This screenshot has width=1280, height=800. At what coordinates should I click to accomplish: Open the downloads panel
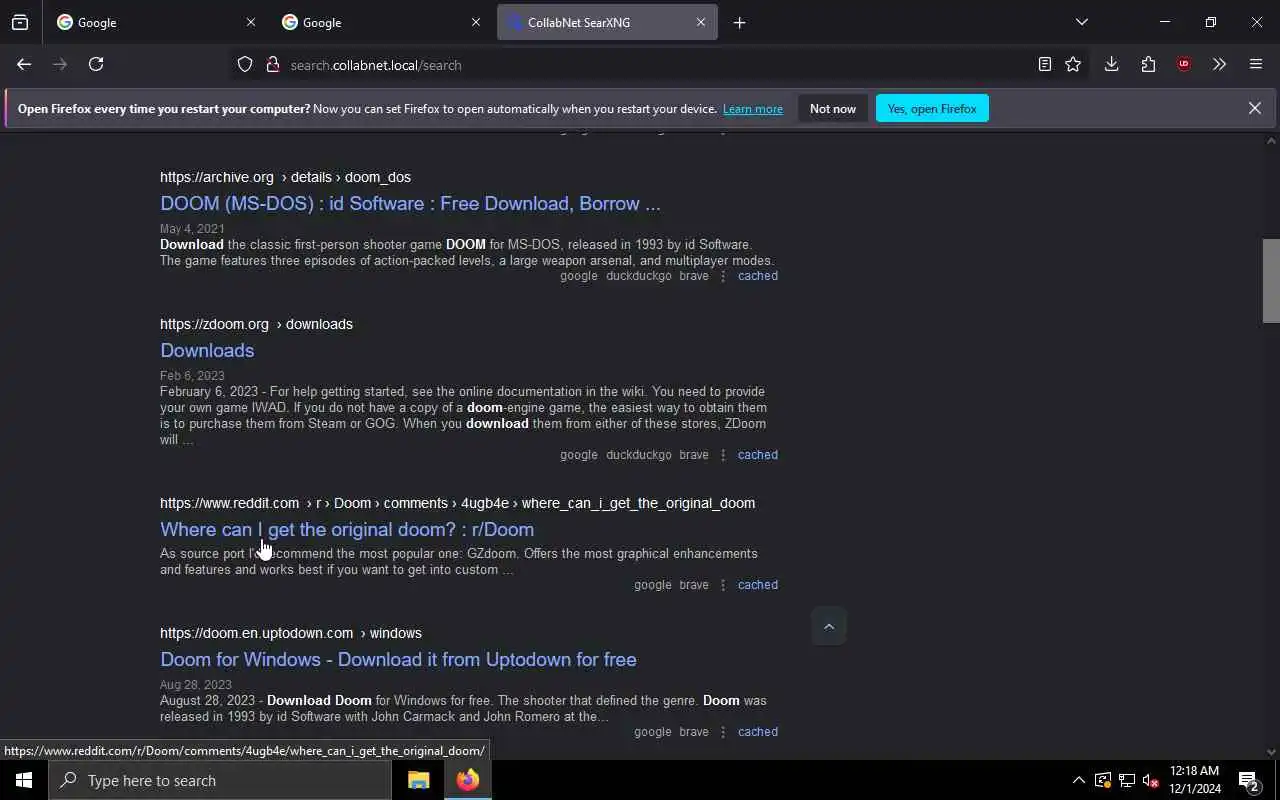(x=1111, y=64)
